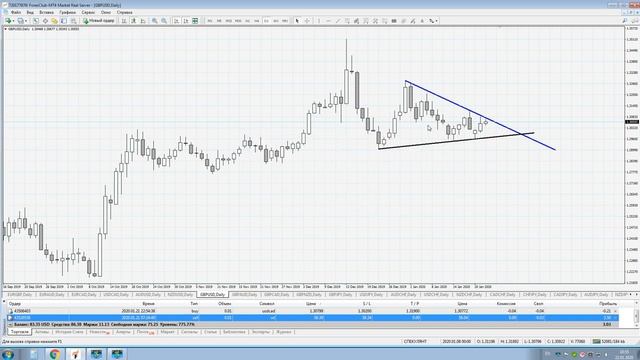640x360 pixels.
Task: Switch chart to line chart type
Action: coord(143,21)
